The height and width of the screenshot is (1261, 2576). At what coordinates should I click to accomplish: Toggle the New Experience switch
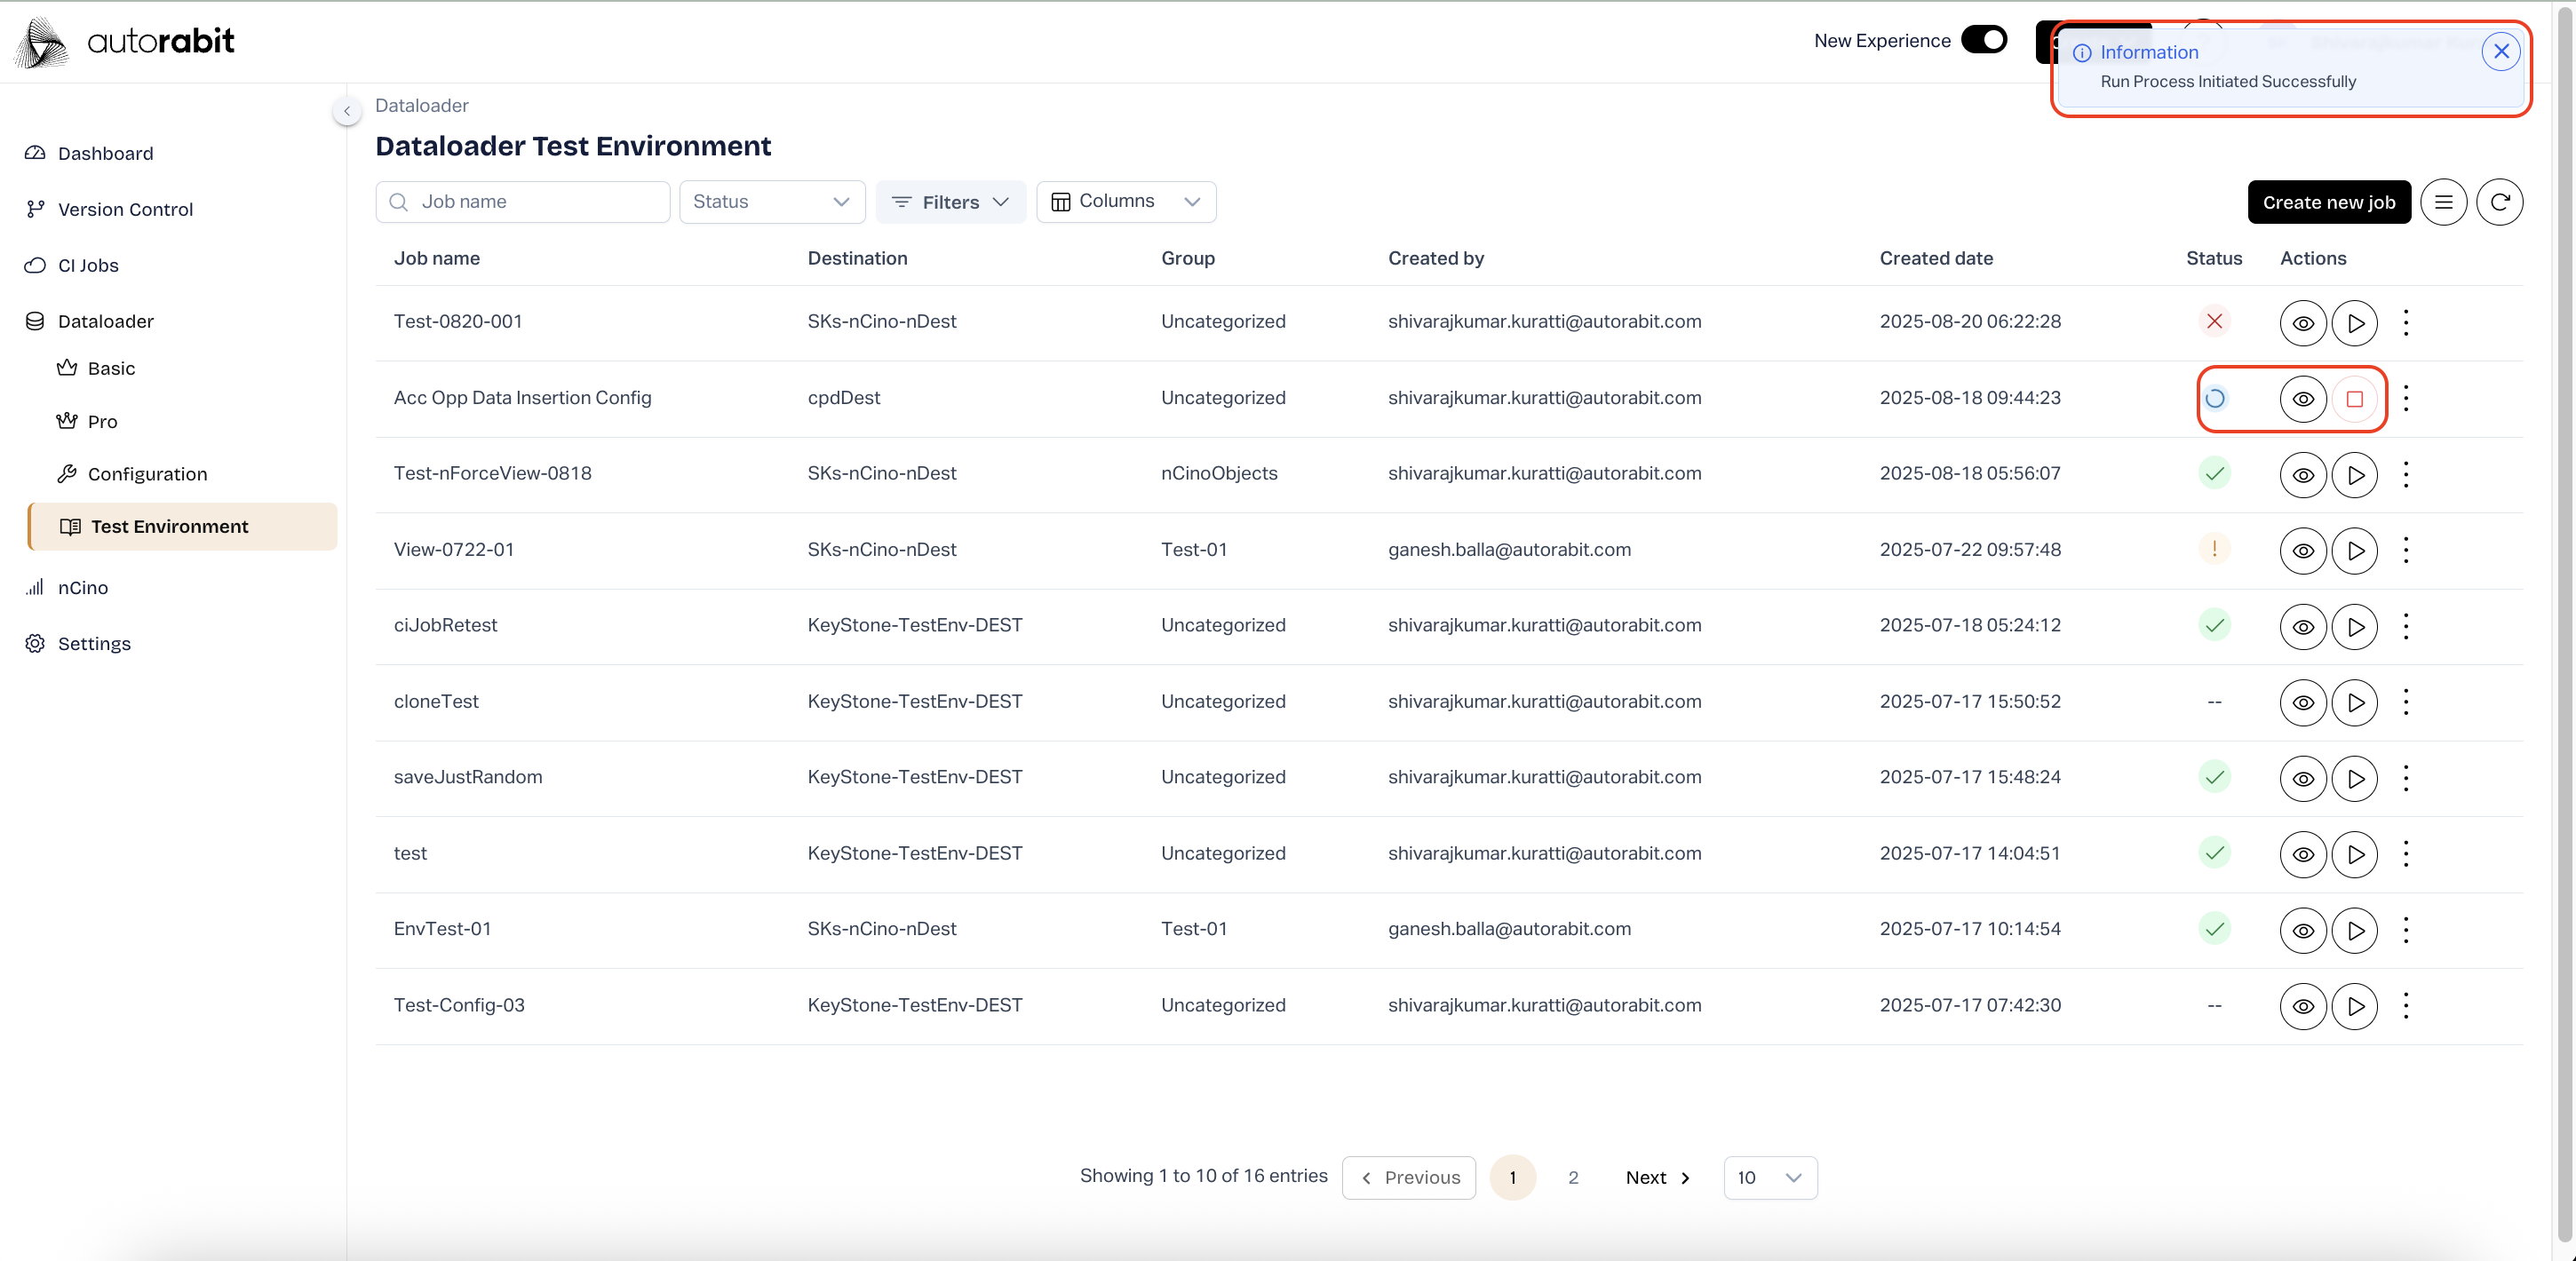tap(1983, 40)
